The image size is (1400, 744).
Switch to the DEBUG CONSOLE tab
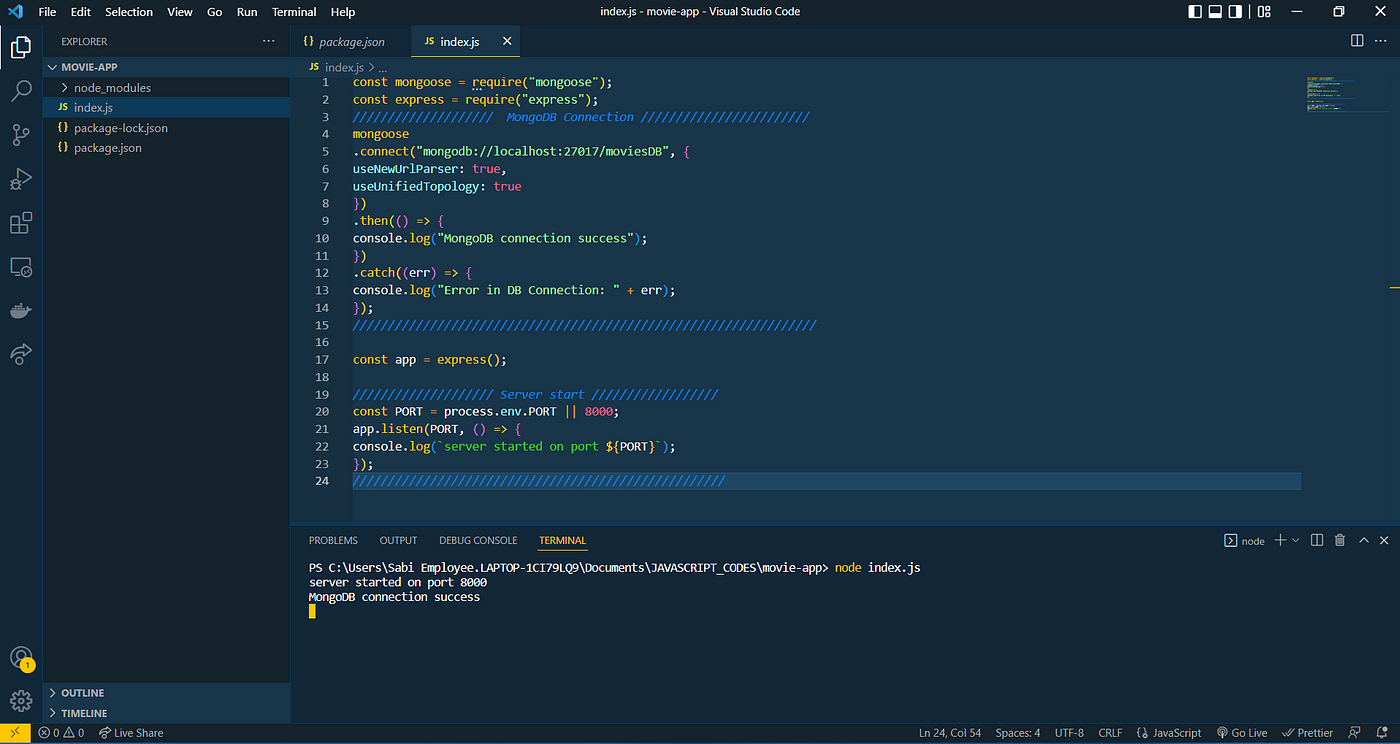(478, 540)
